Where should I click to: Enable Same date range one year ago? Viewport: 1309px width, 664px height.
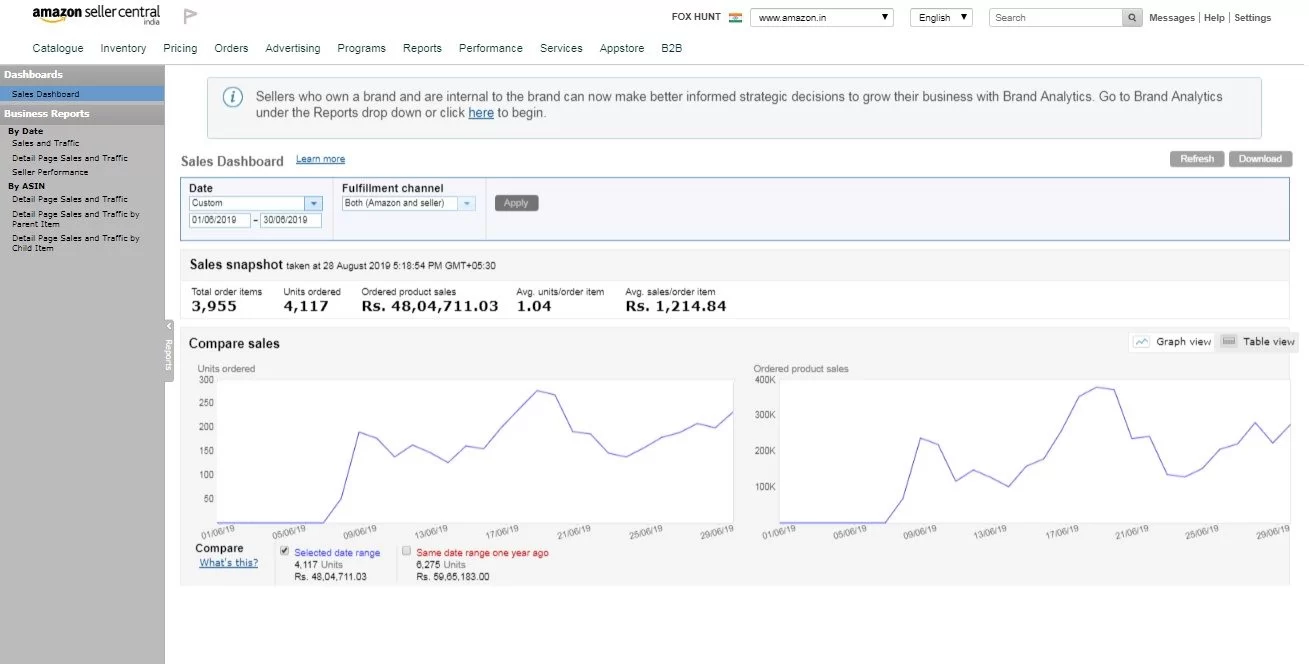406,551
